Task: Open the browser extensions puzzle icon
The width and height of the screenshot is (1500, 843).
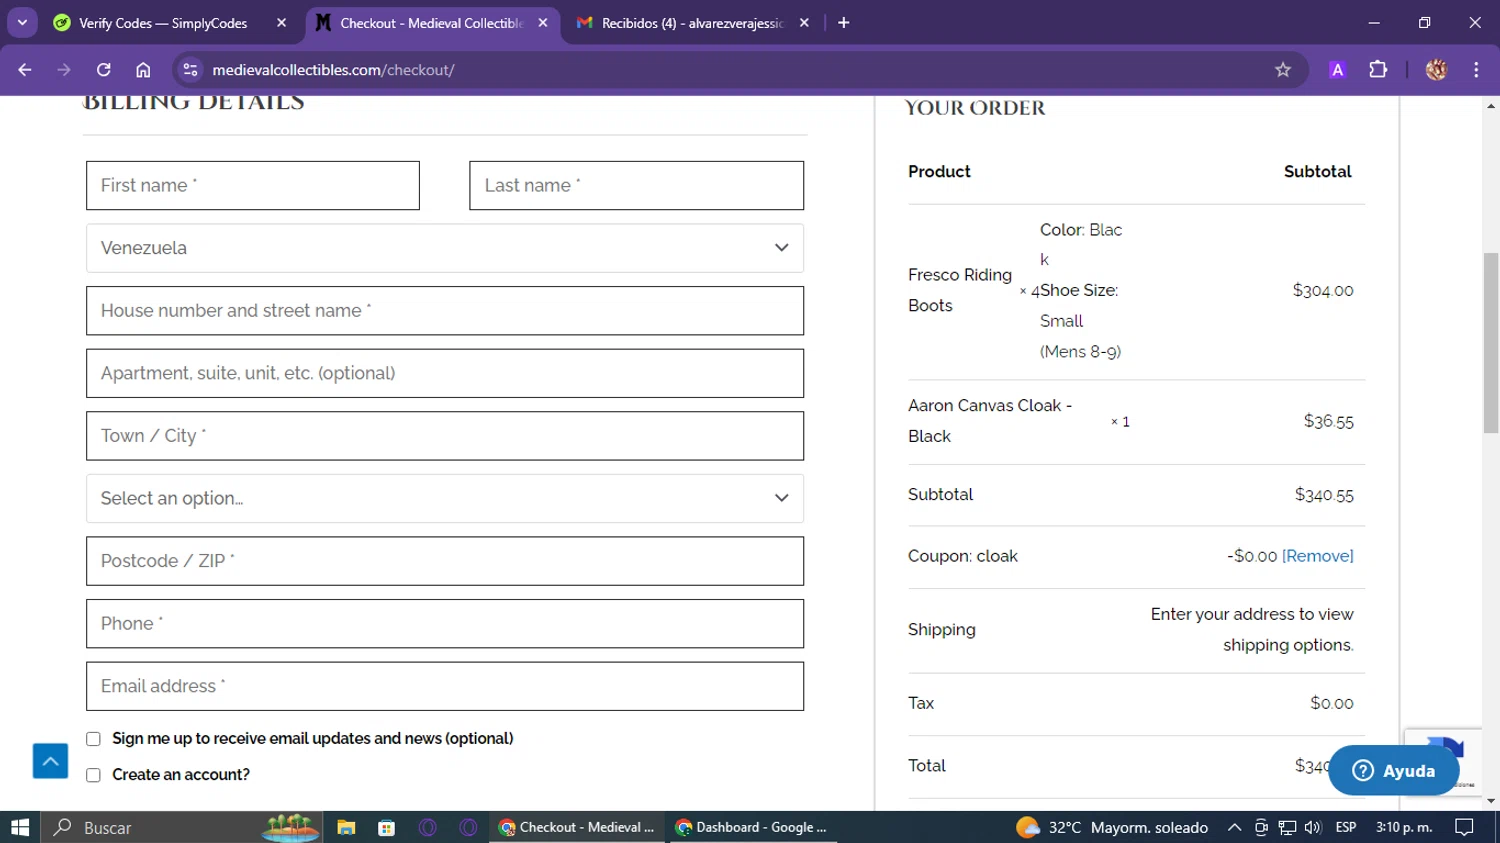Action: tap(1378, 70)
